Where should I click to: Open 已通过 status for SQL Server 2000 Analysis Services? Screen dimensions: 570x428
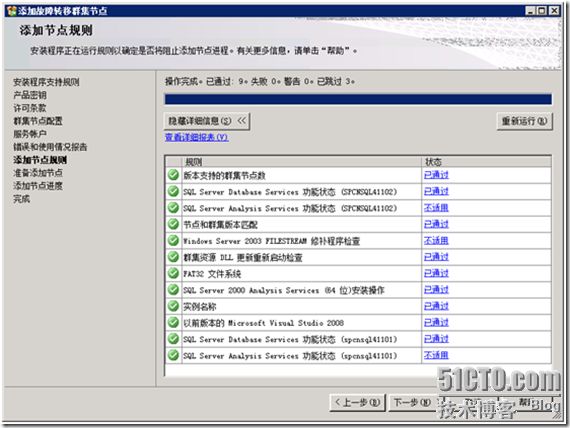[x=436, y=289]
